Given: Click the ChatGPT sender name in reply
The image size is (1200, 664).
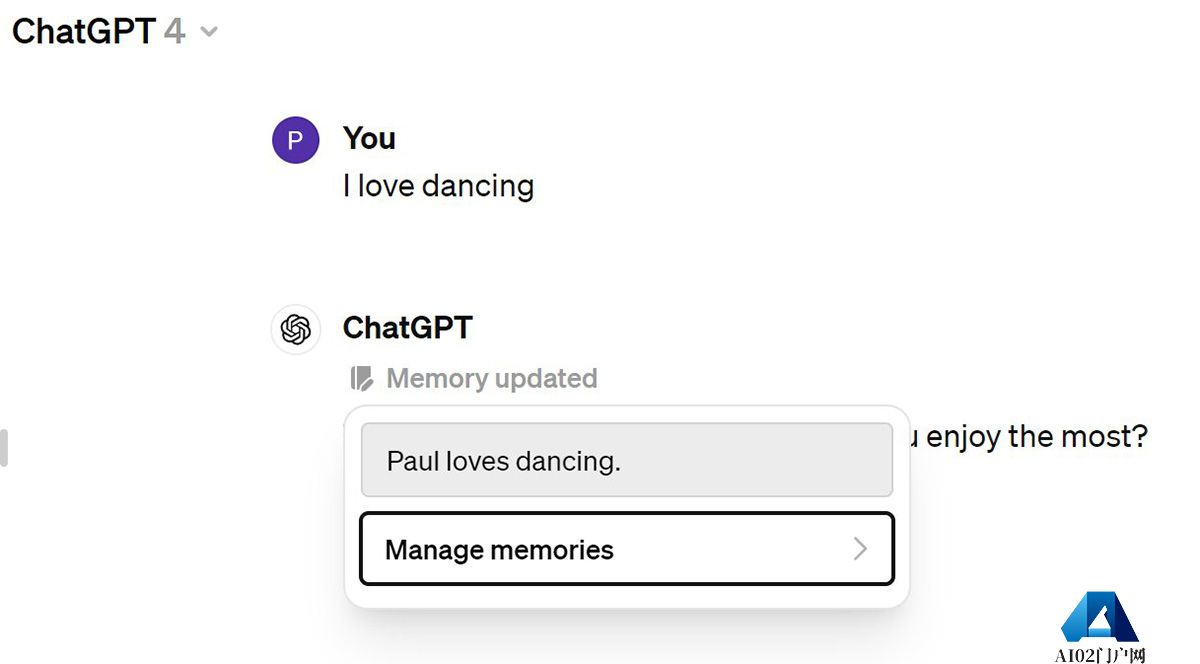Looking at the screenshot, I should [407, 327].
